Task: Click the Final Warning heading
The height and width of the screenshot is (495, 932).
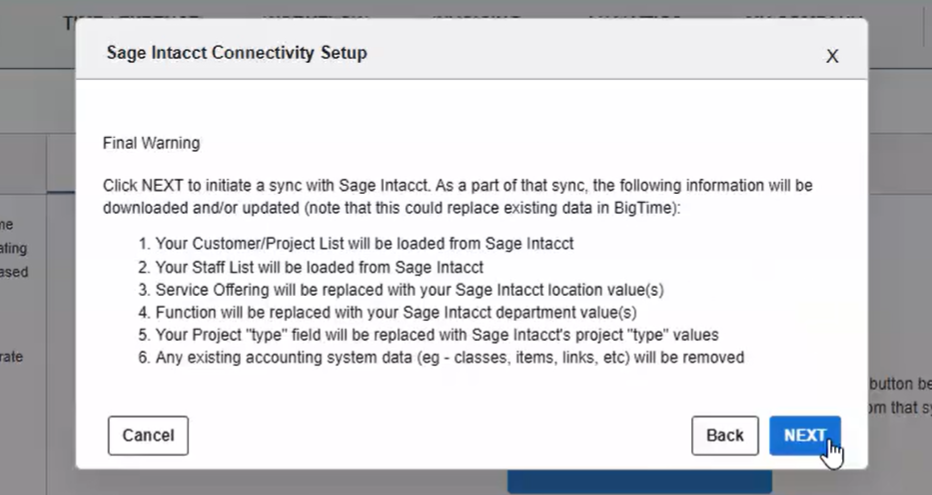Action: (x=151, y=143)
